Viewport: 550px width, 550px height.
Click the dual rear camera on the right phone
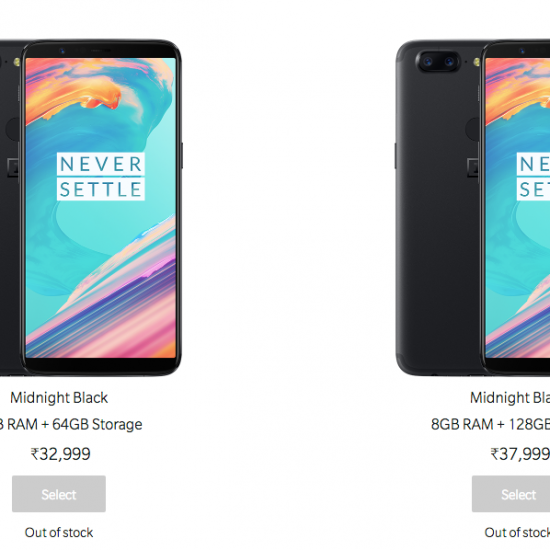click(x=438, y=62)
